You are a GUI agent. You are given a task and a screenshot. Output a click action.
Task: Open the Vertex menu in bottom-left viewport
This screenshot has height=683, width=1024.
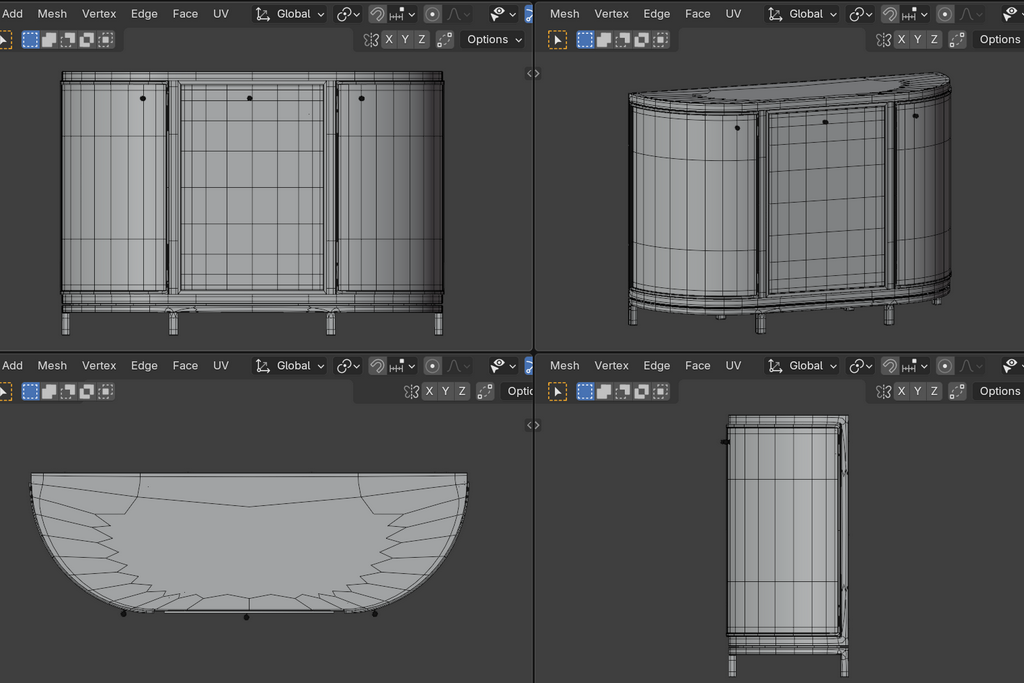pos(99,366)
